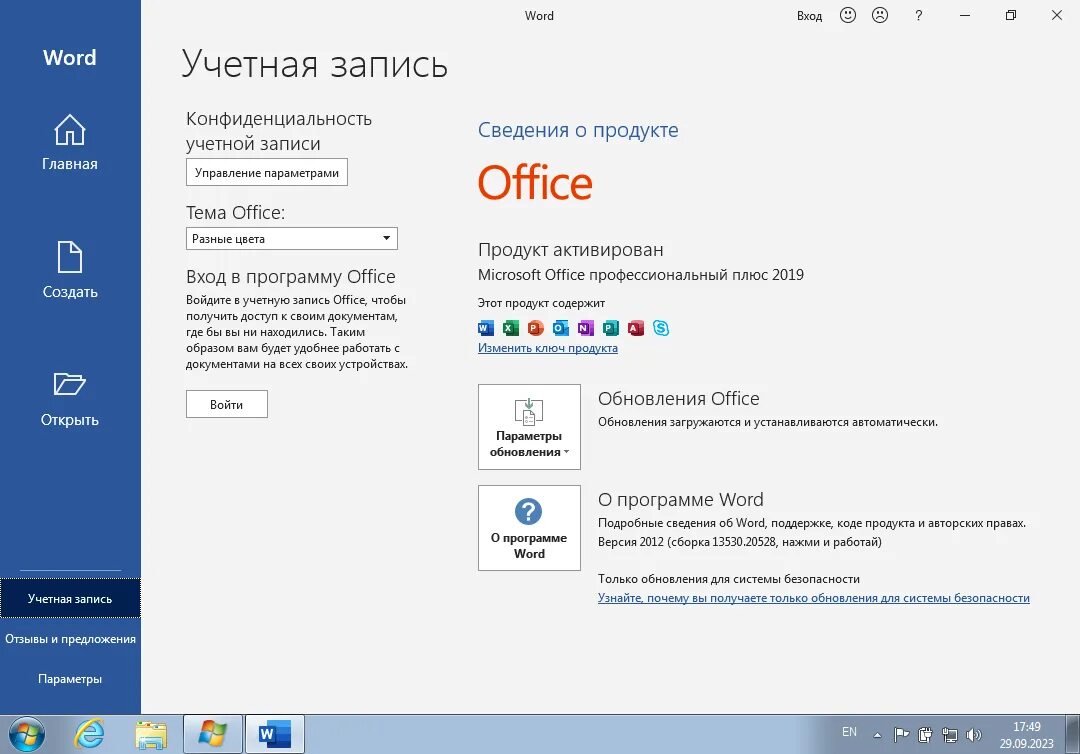Click Обновления Office heading
Viewport: 1080px width, 754px height.
678,398
